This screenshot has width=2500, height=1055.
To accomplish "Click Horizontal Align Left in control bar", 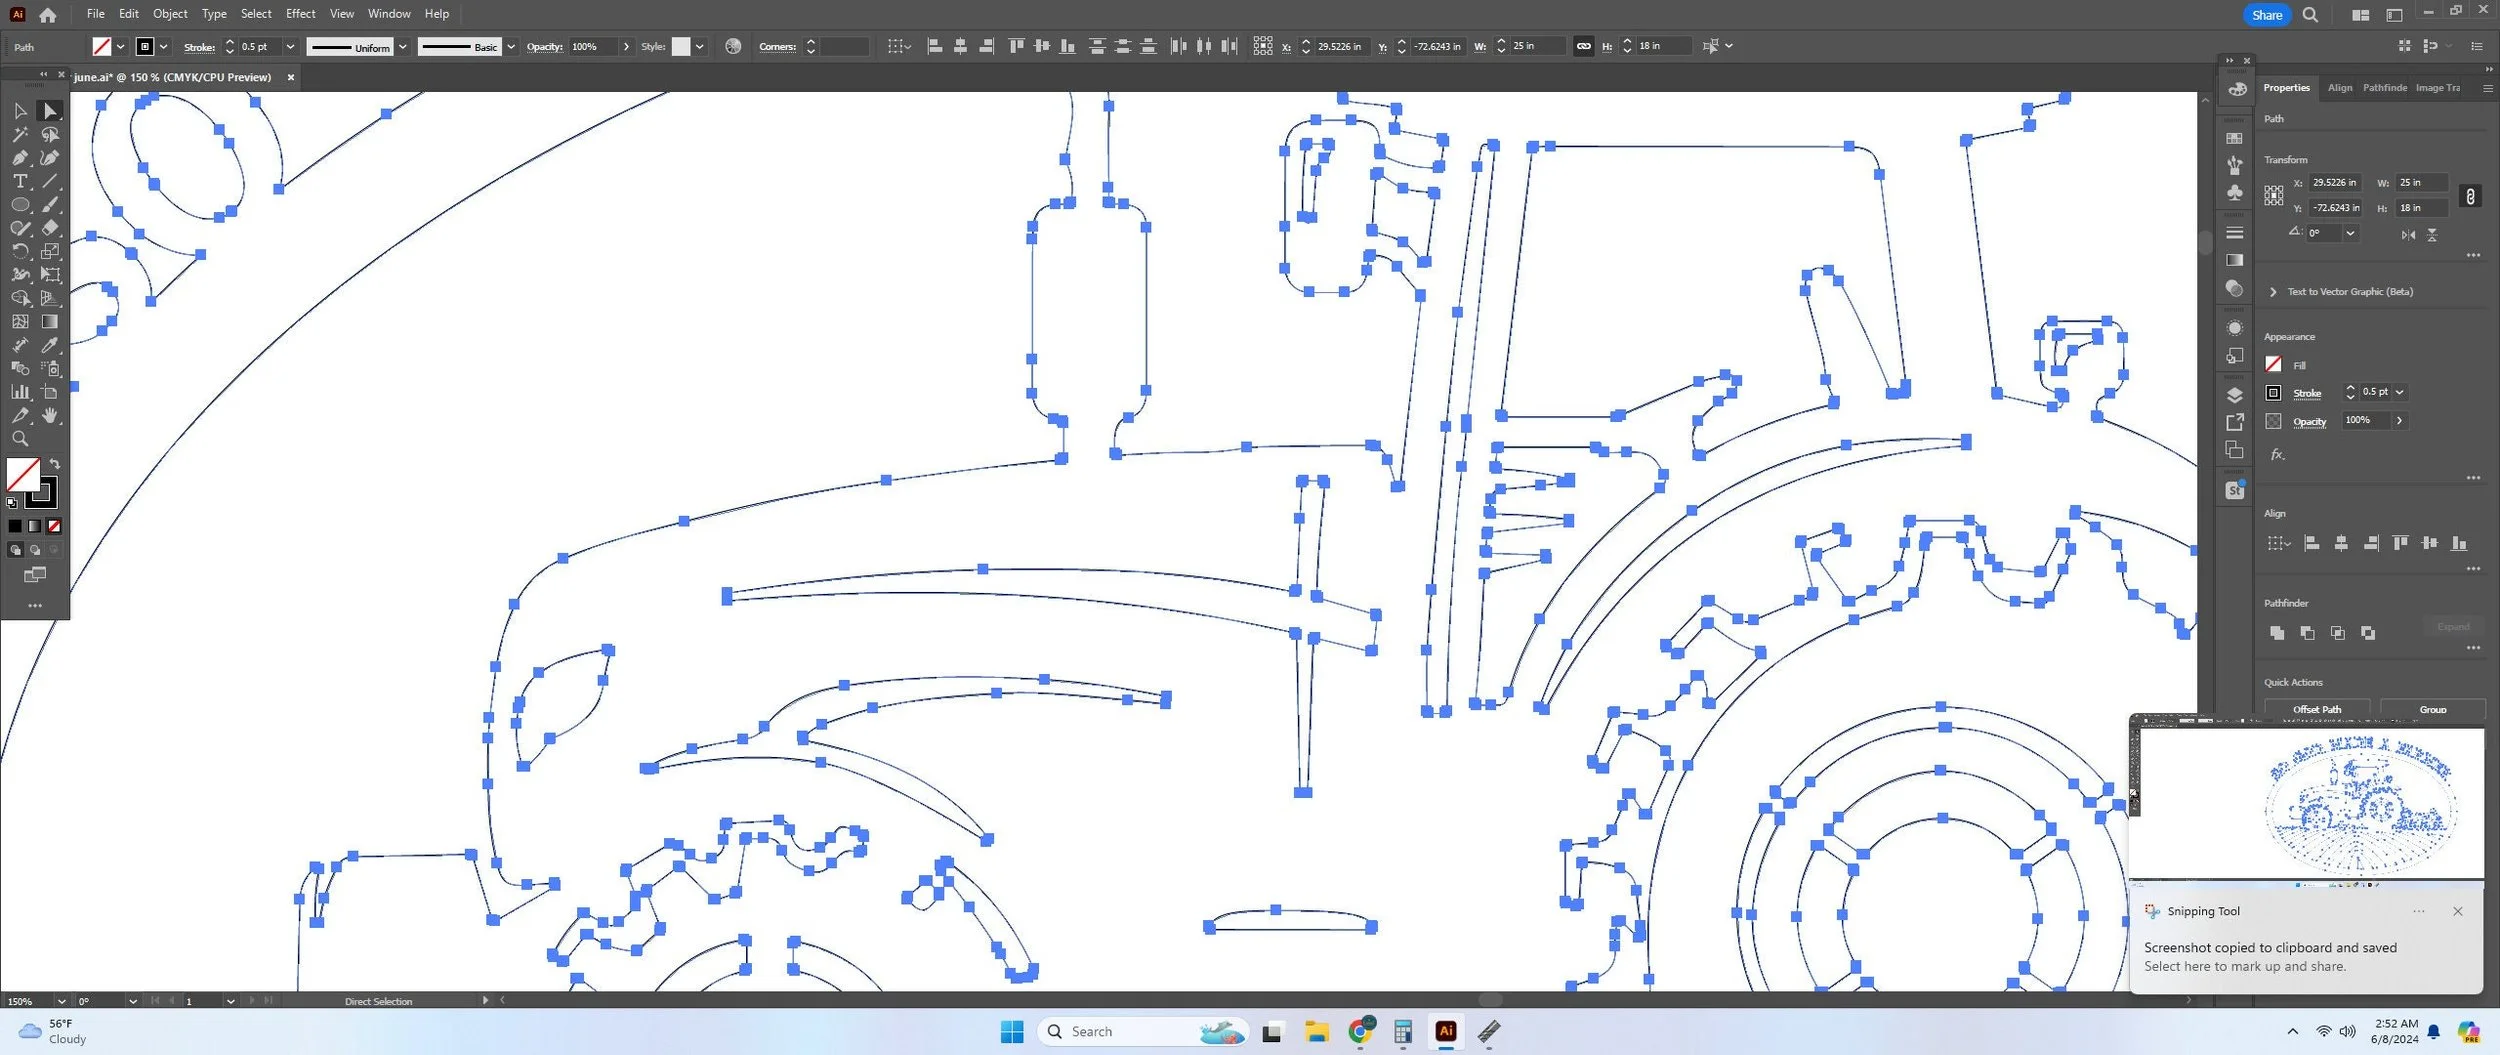I will point(935,46).
